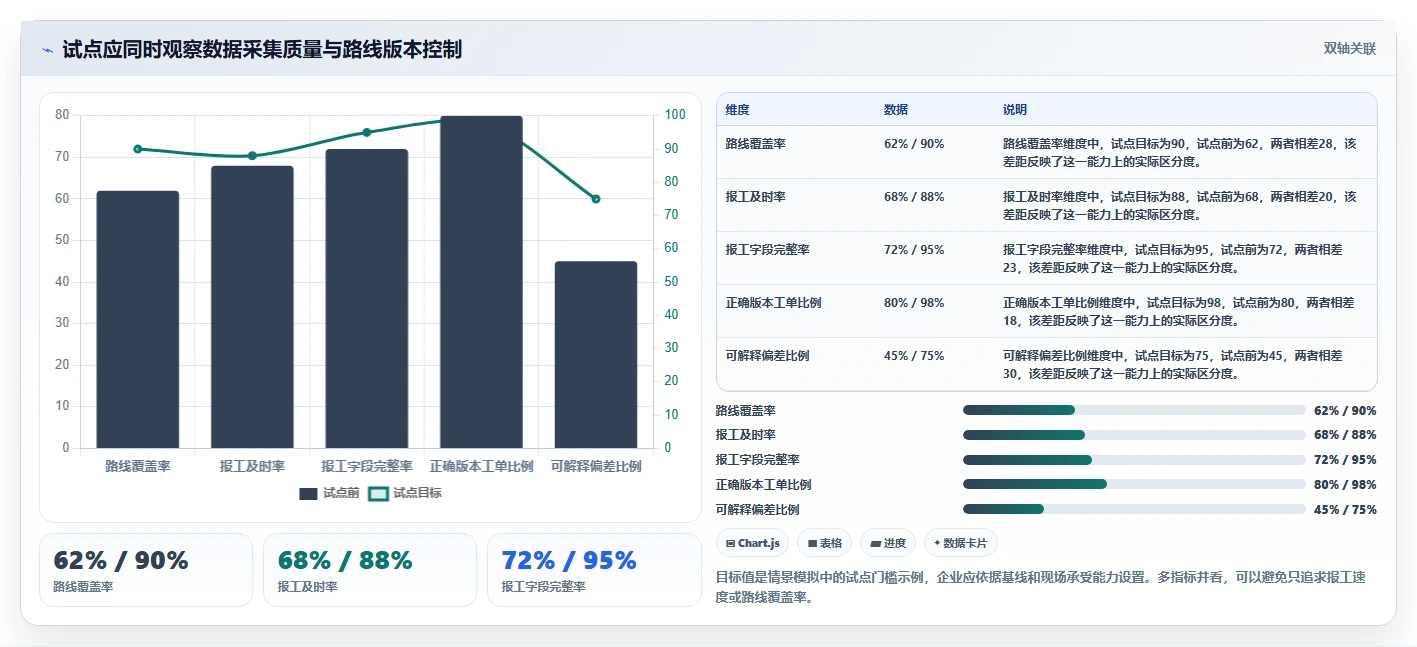Click the 68% / 88% table cell

pos(914,197)
